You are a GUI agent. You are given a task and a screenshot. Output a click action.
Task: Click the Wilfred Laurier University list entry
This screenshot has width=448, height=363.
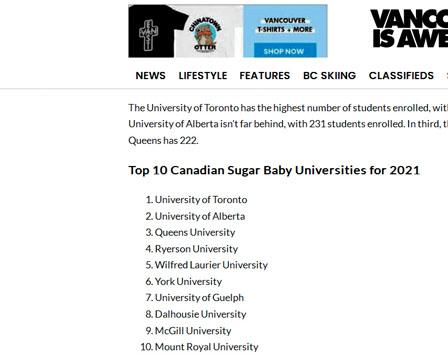211,265
